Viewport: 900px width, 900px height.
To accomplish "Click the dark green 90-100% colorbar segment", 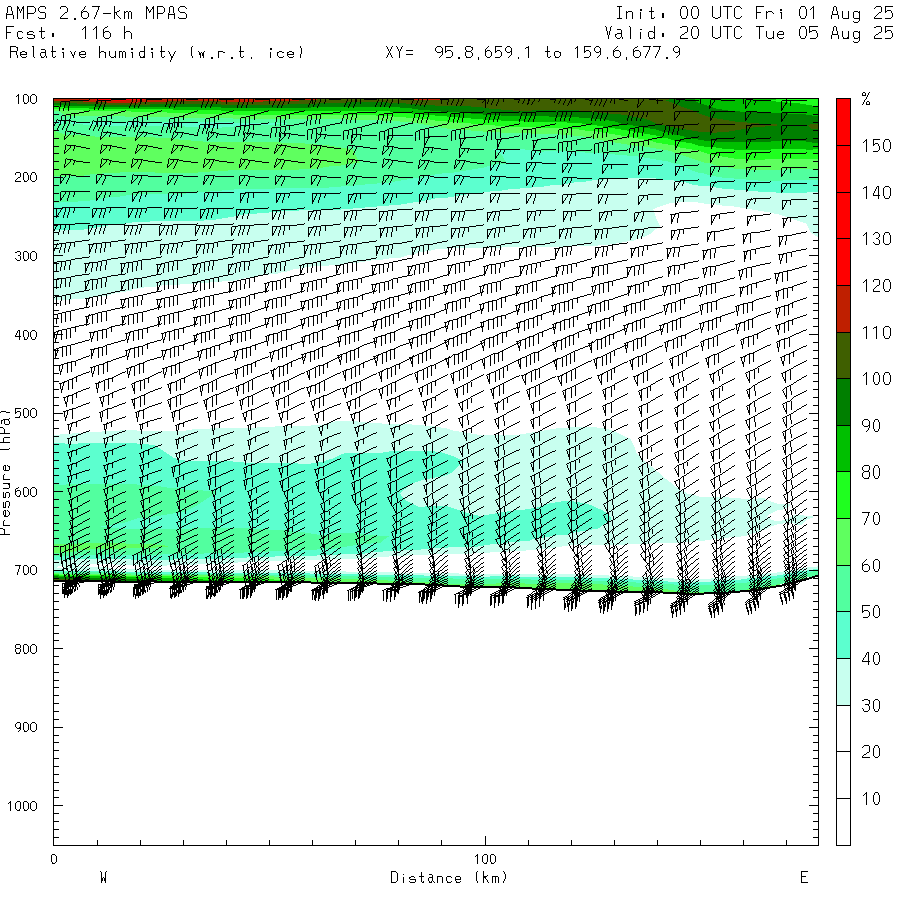I will coord(843,402).
